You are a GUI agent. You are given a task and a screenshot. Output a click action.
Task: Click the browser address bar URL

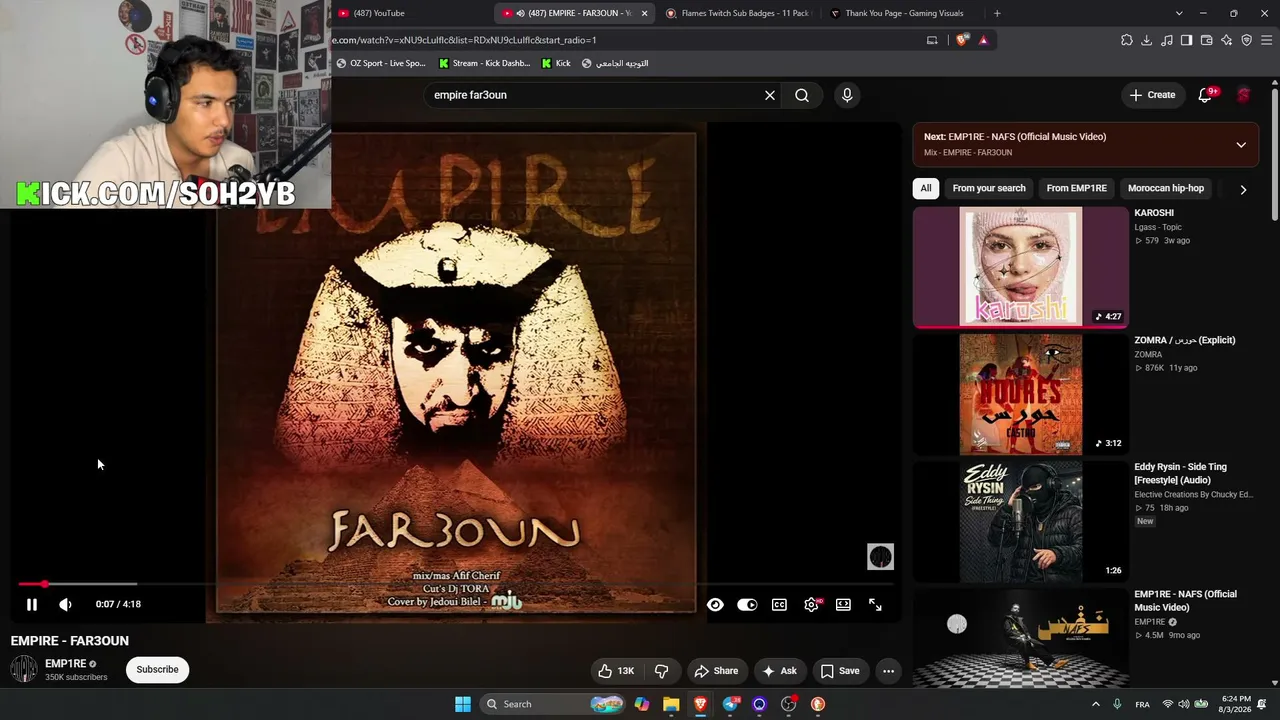464,40
